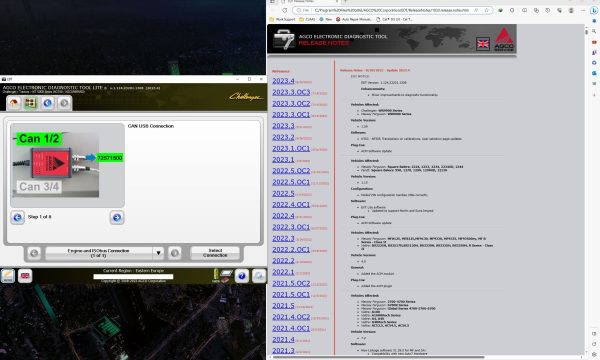Open the 2022.5.OC2 release notes link

pyautogui.click(x=291, y=171)
